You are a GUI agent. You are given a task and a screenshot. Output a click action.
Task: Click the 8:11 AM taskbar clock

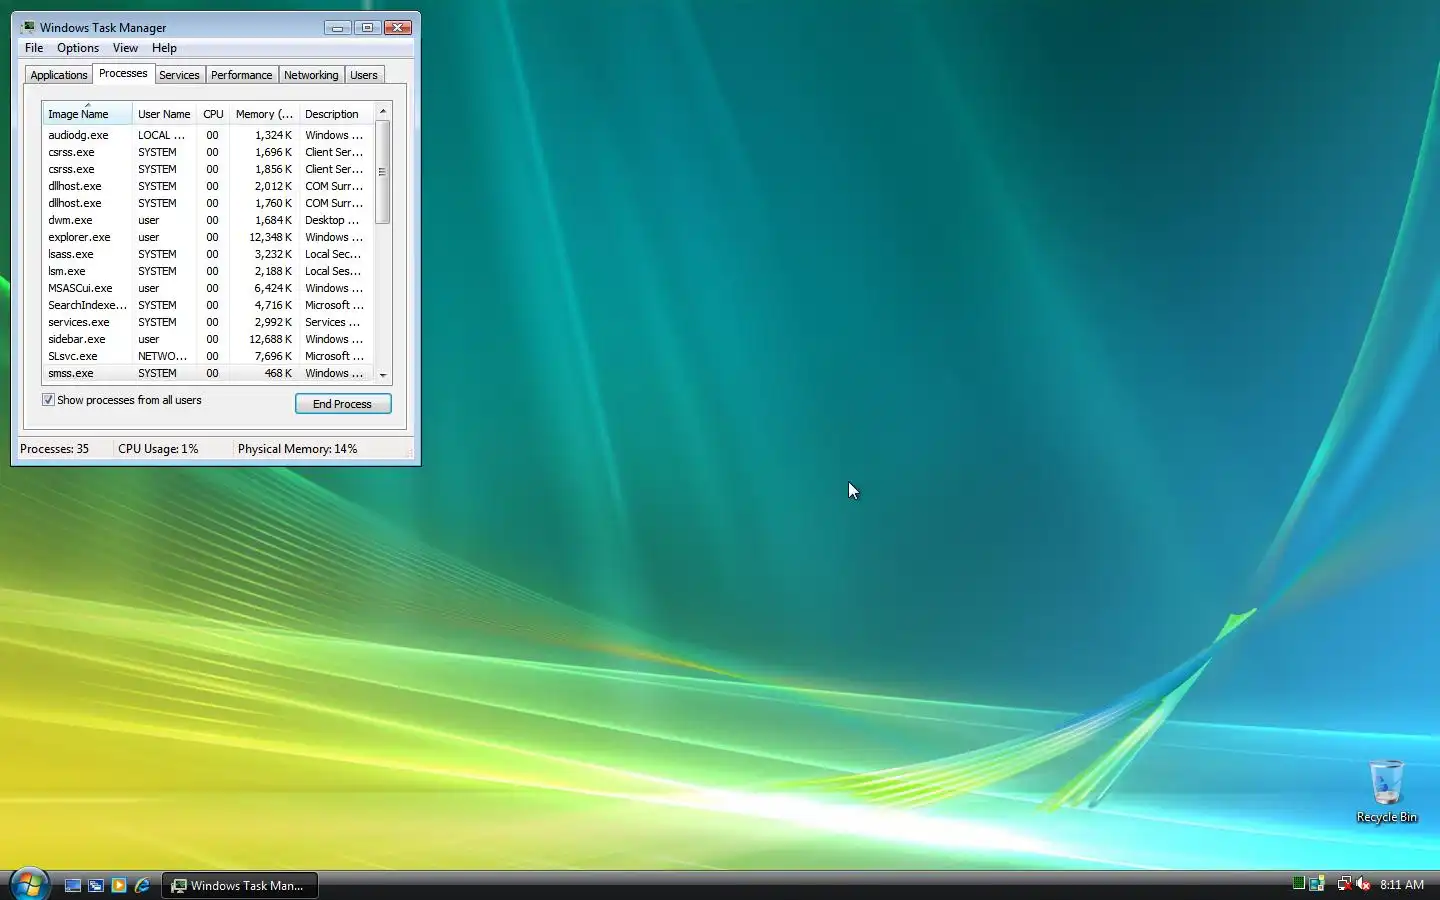pyautogui.click(x=1402, y=885)
